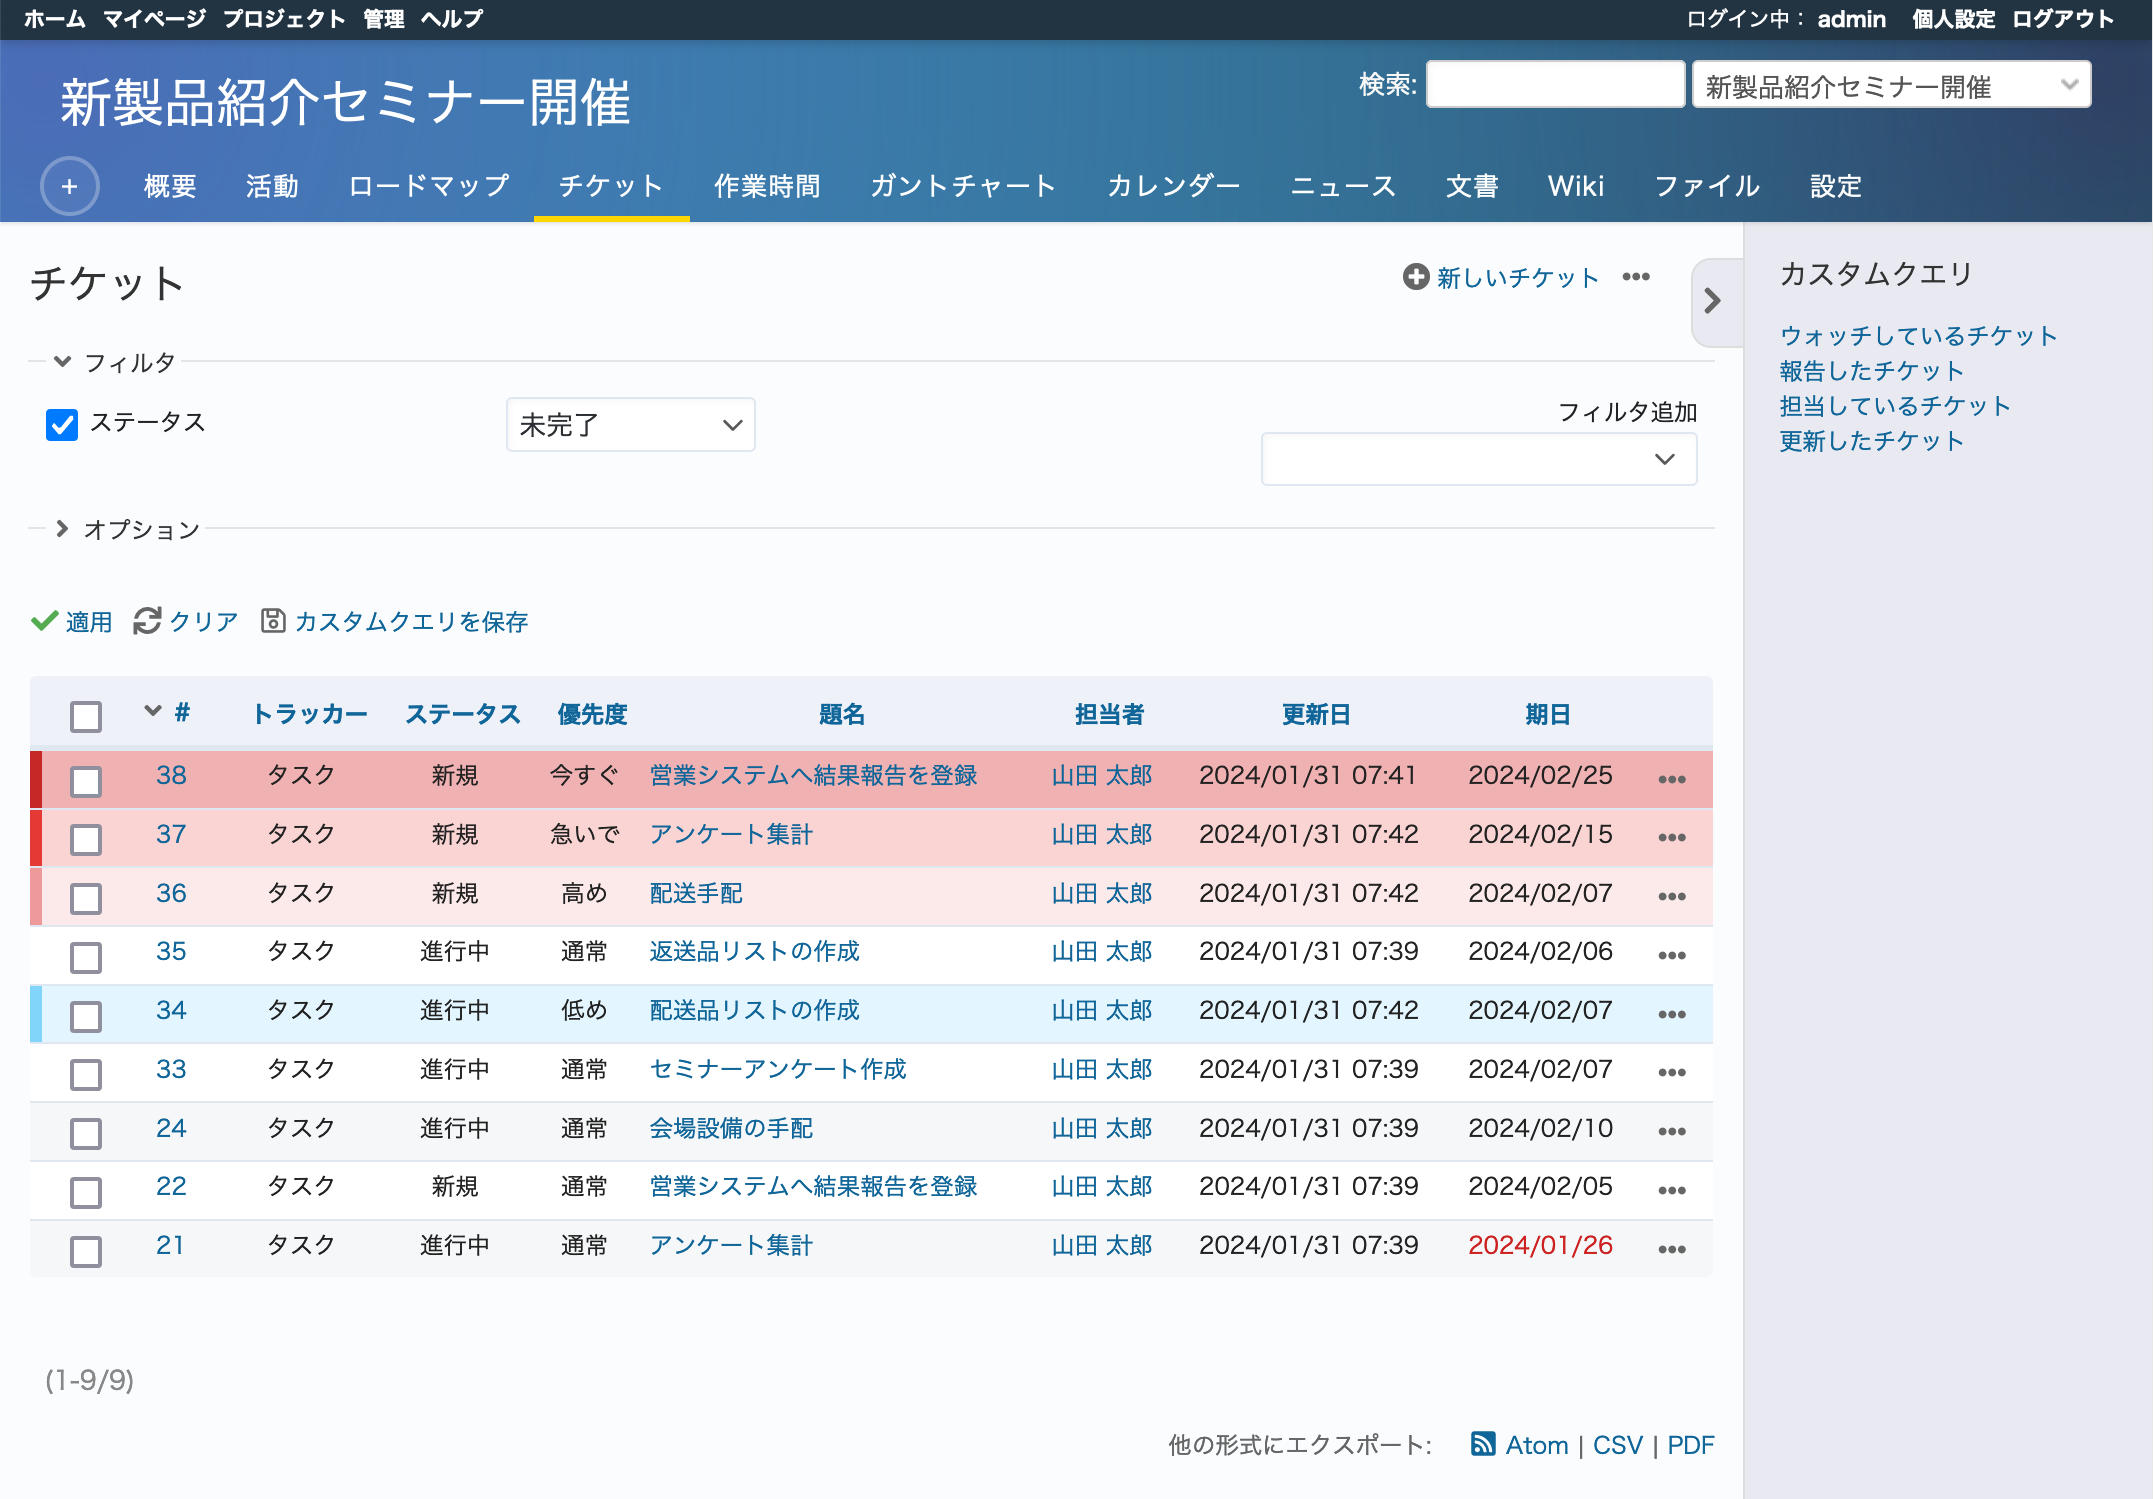Open the Wiki tab
This screenshot has height=1499, width=2153.
tap(1575, 186)
